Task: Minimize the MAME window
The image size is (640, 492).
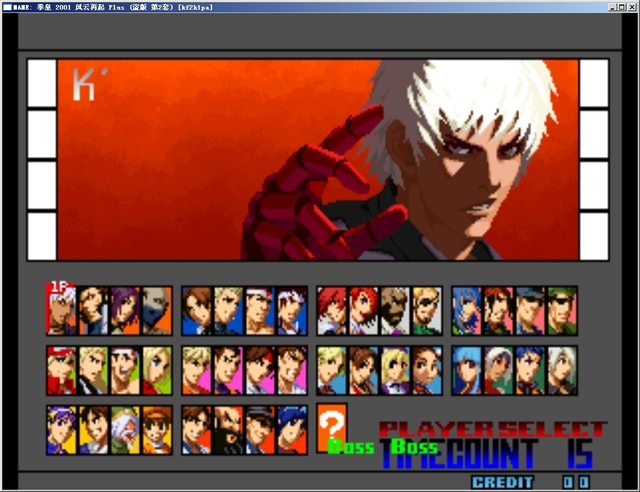Action: [x=612, y=7]
